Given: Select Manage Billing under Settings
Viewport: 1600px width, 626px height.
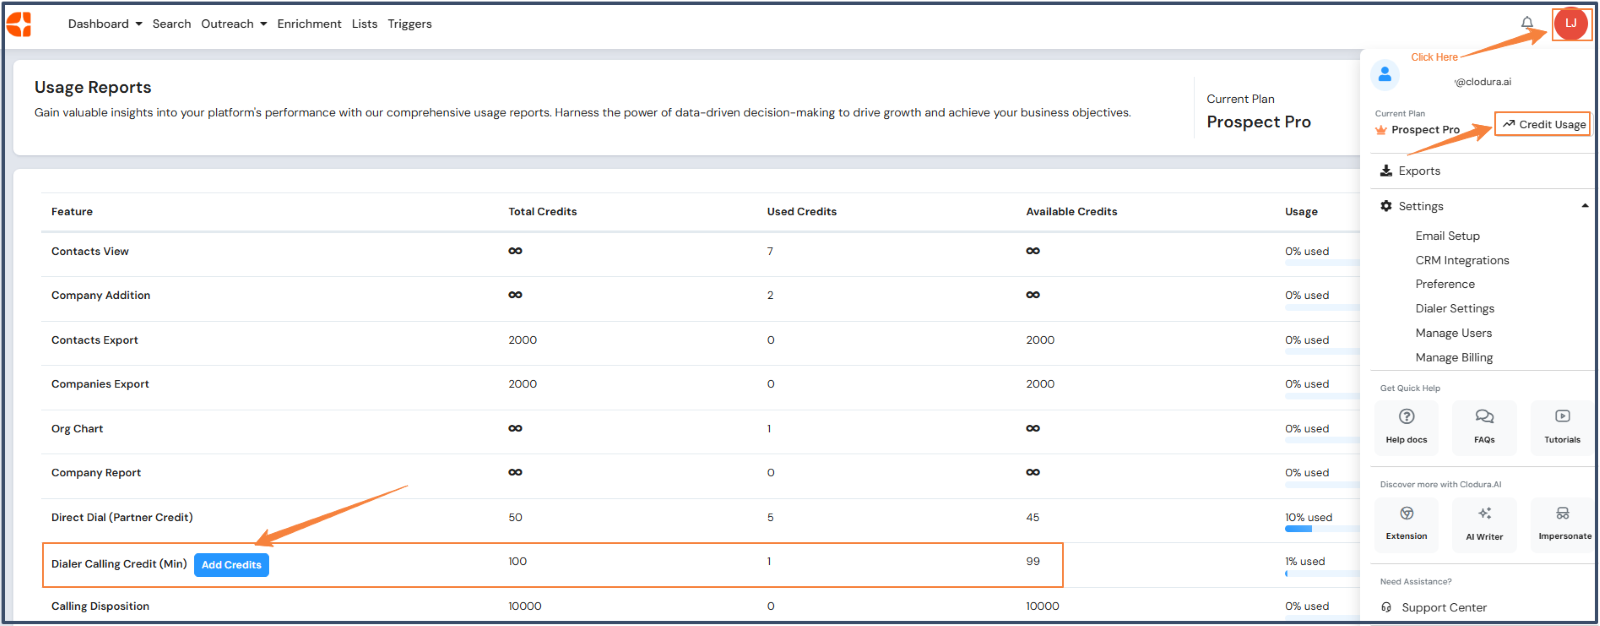Looking at the screenshot, I should click(1454, 357).
